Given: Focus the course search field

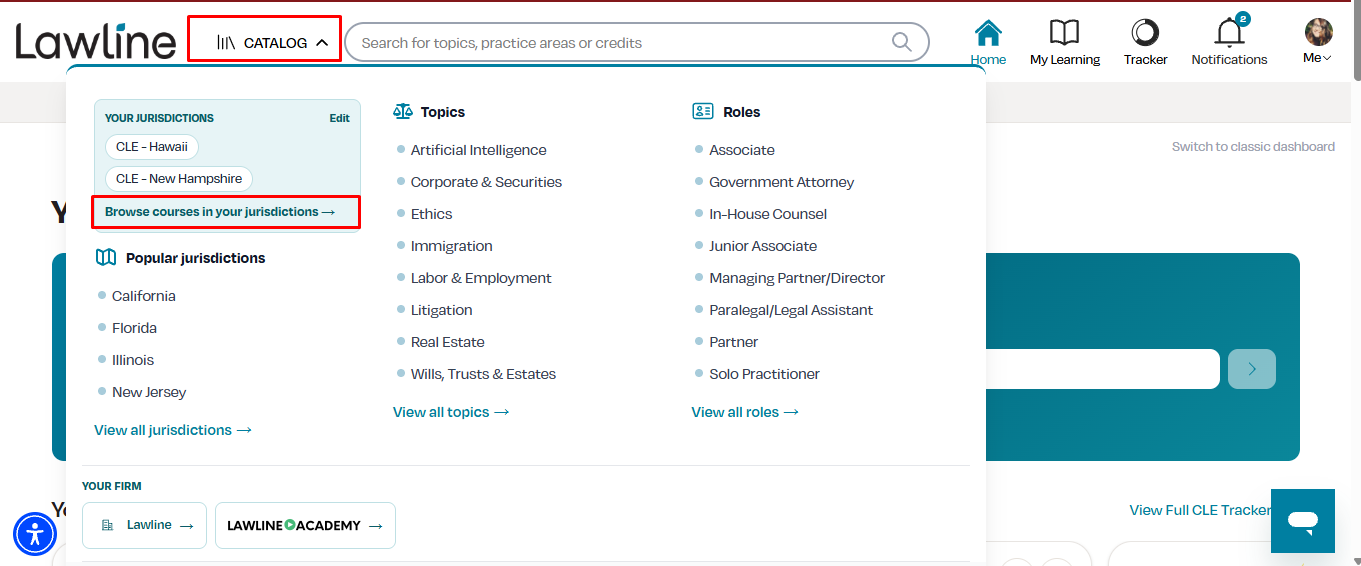Looking at the screenshot, I should click(x=620, y=43).
